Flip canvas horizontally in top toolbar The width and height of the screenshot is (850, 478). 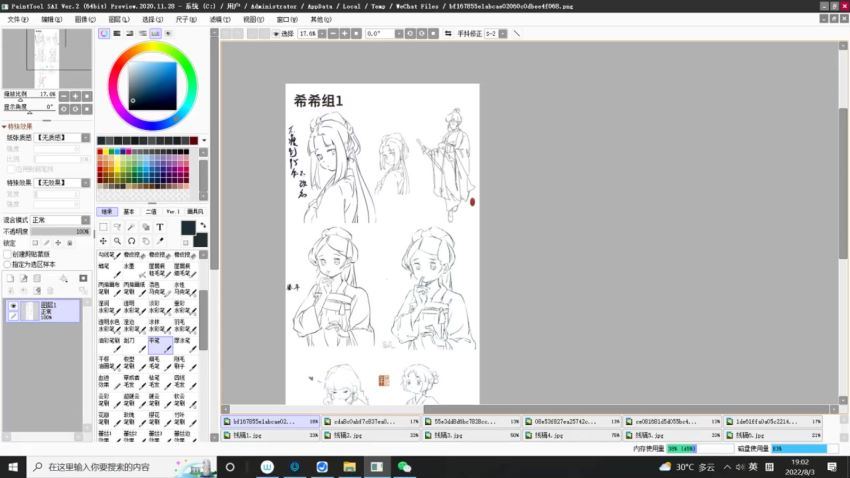coord(448,34)
